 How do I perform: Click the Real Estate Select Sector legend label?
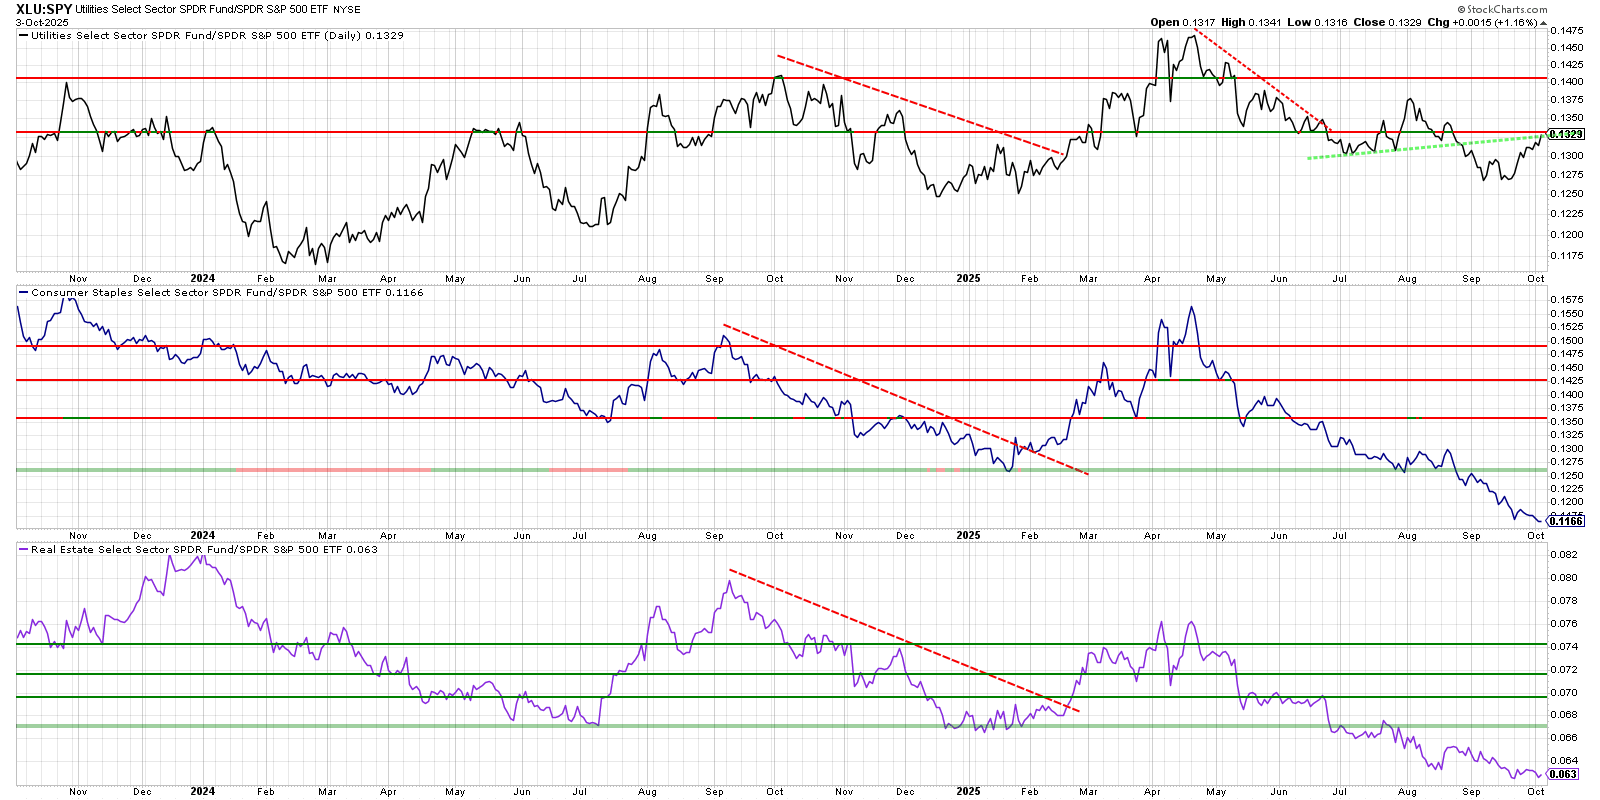(x=204, y=549)
